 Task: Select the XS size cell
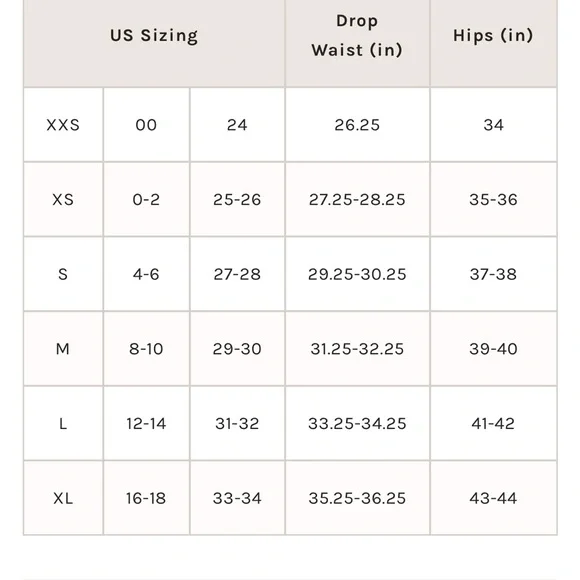[63, 200]
